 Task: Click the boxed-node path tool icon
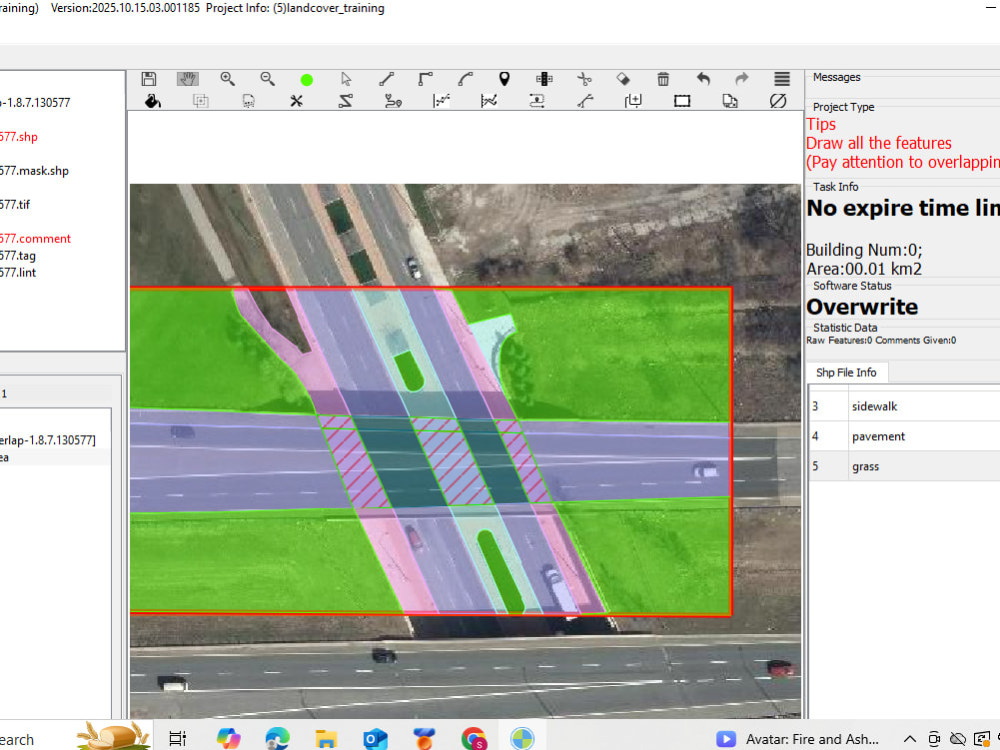[537, 101]
